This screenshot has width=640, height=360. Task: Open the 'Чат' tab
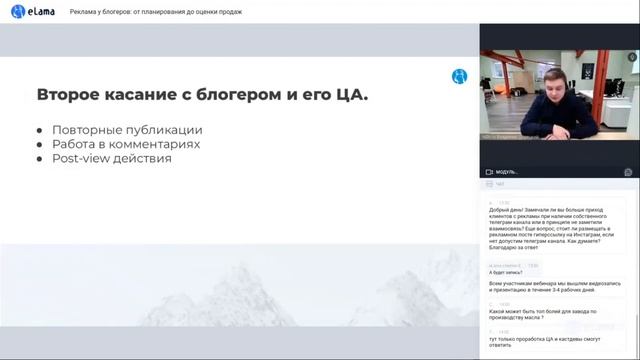coord(500,184)
